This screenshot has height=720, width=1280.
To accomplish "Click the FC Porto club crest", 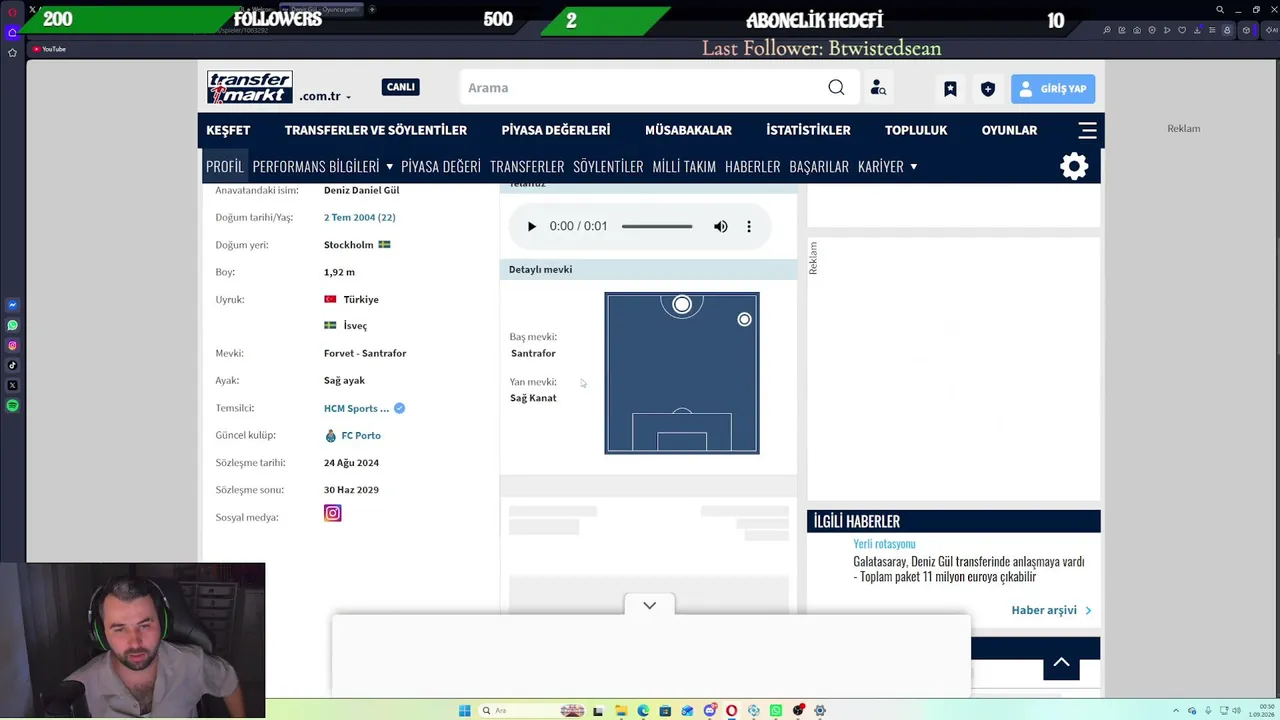I will click(x=331, y=436).
